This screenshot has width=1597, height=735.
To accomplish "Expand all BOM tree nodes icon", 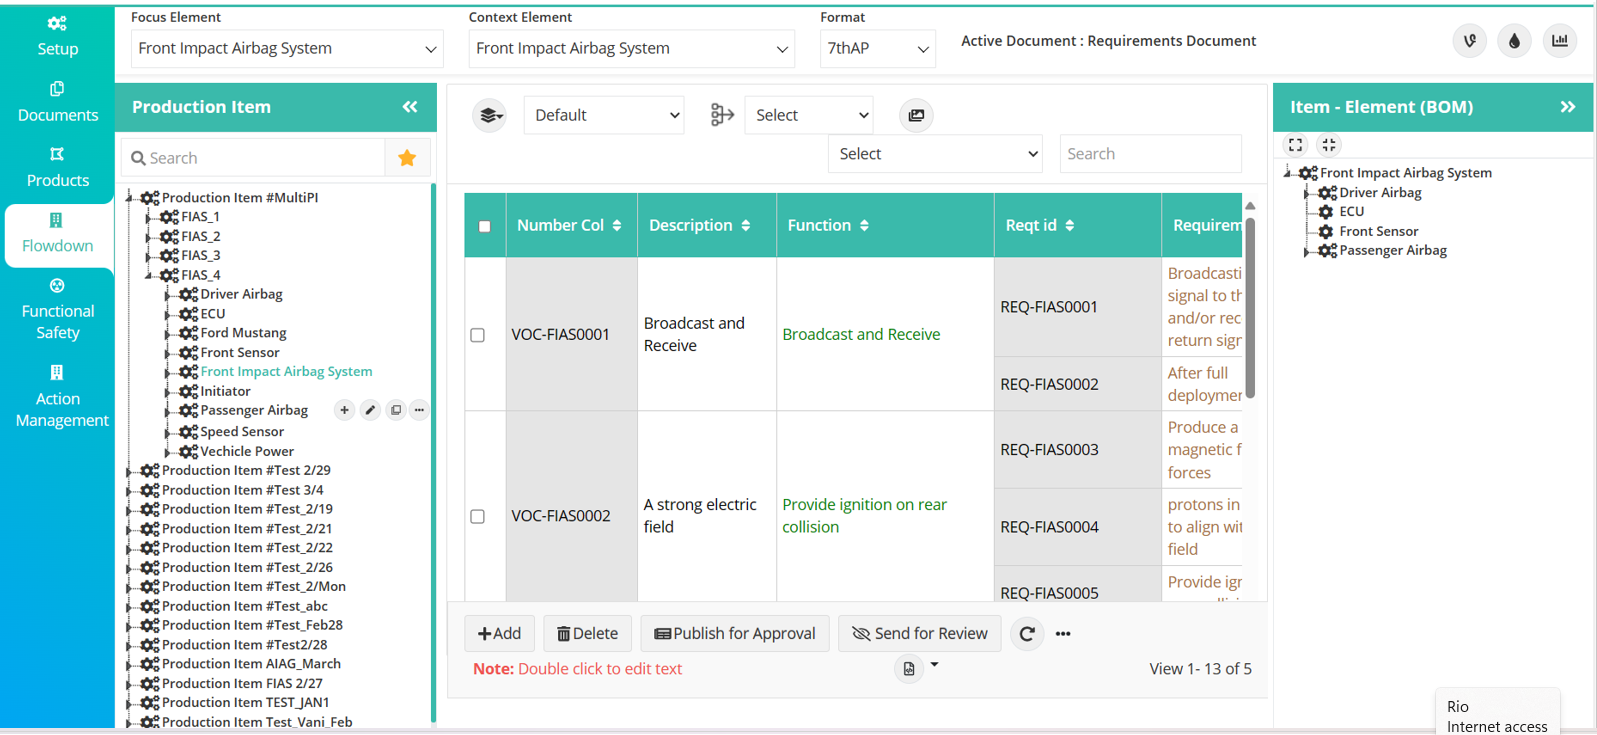I will click(1296, 145).
